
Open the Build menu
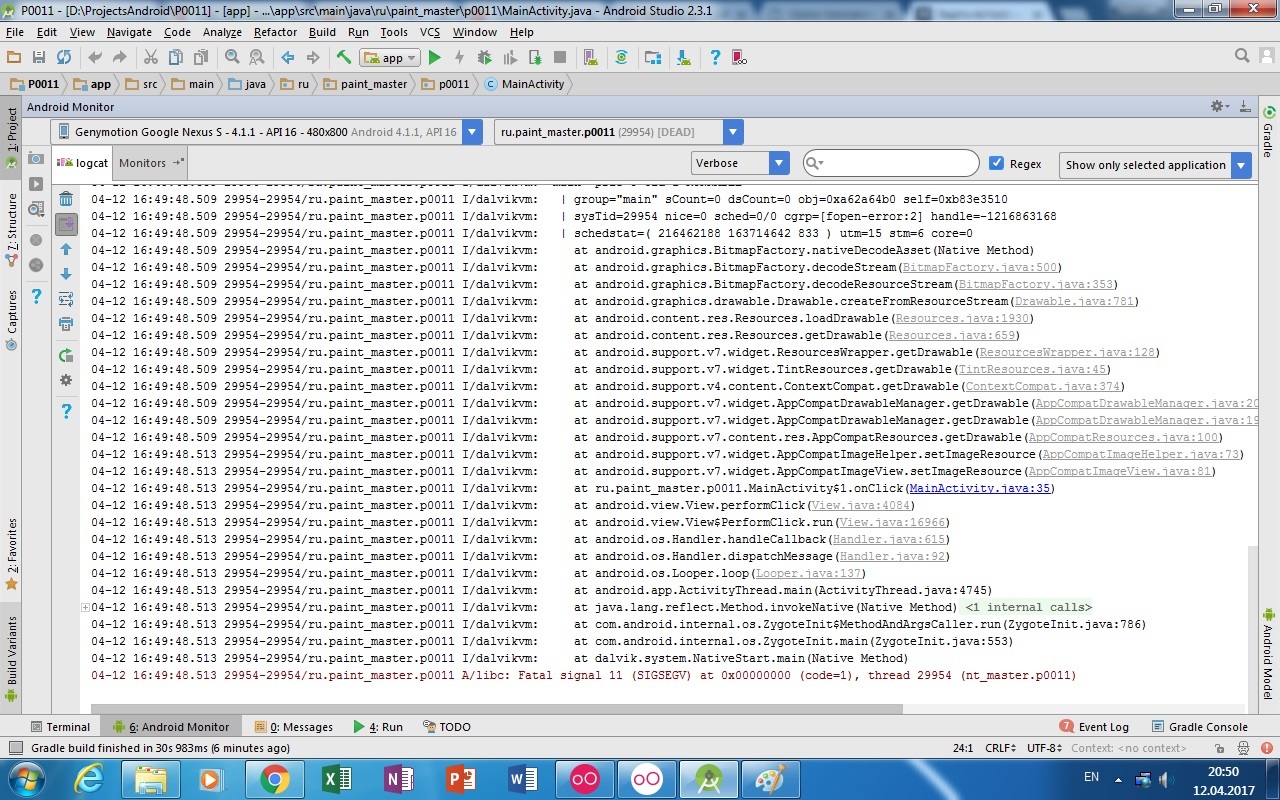(322, 32)
